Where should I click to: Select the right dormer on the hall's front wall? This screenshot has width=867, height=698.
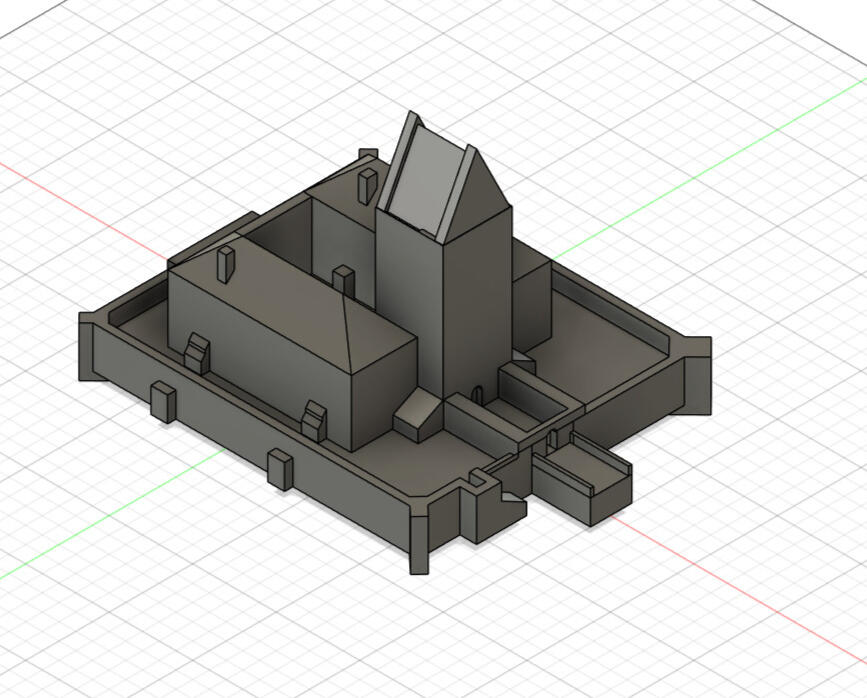click(315, 419)
